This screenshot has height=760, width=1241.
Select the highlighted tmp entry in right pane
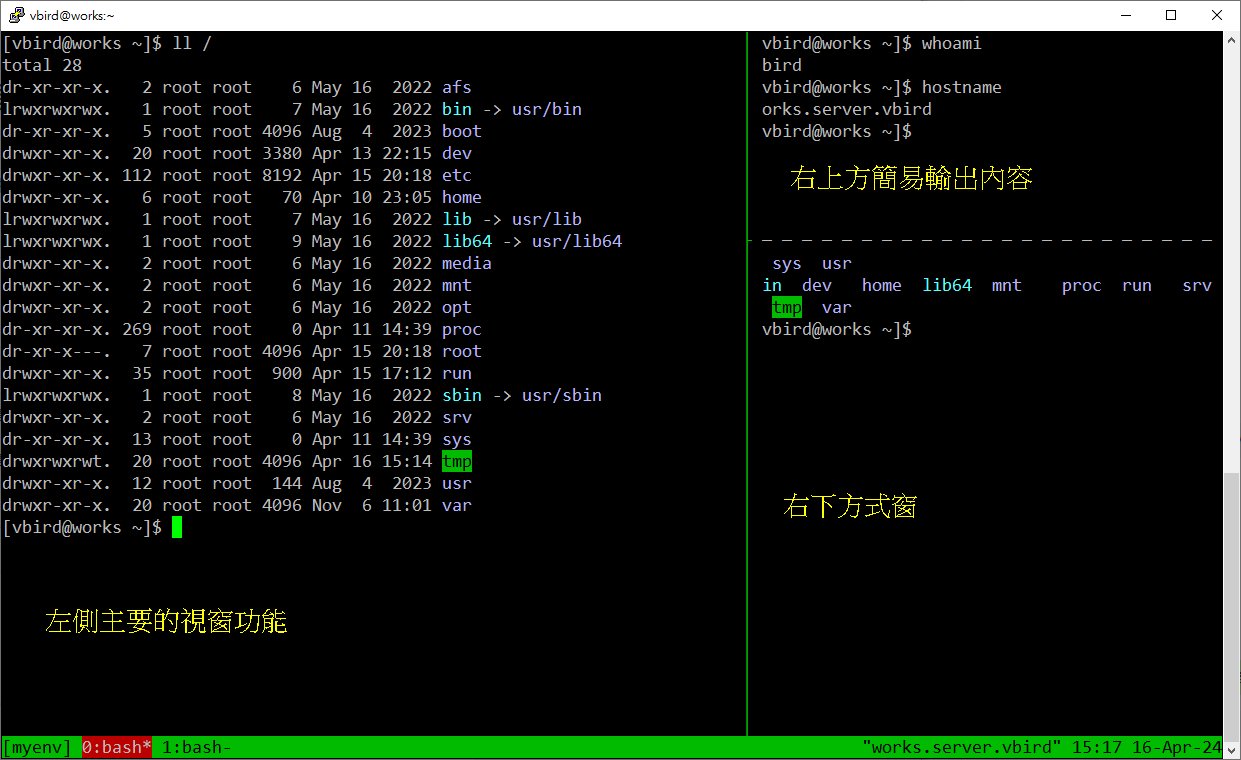tap(786, 307)
